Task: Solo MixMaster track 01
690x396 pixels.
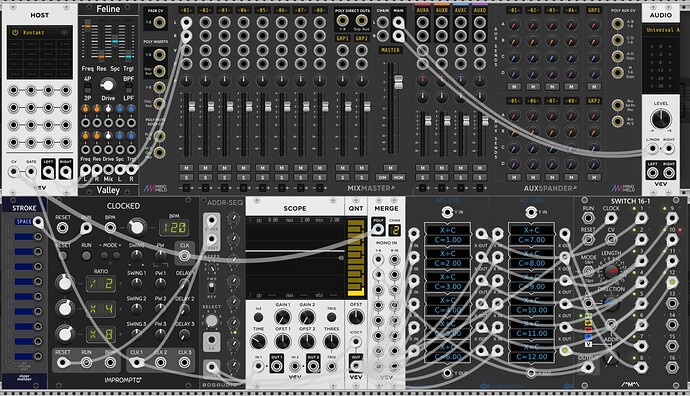Action: 187,177
